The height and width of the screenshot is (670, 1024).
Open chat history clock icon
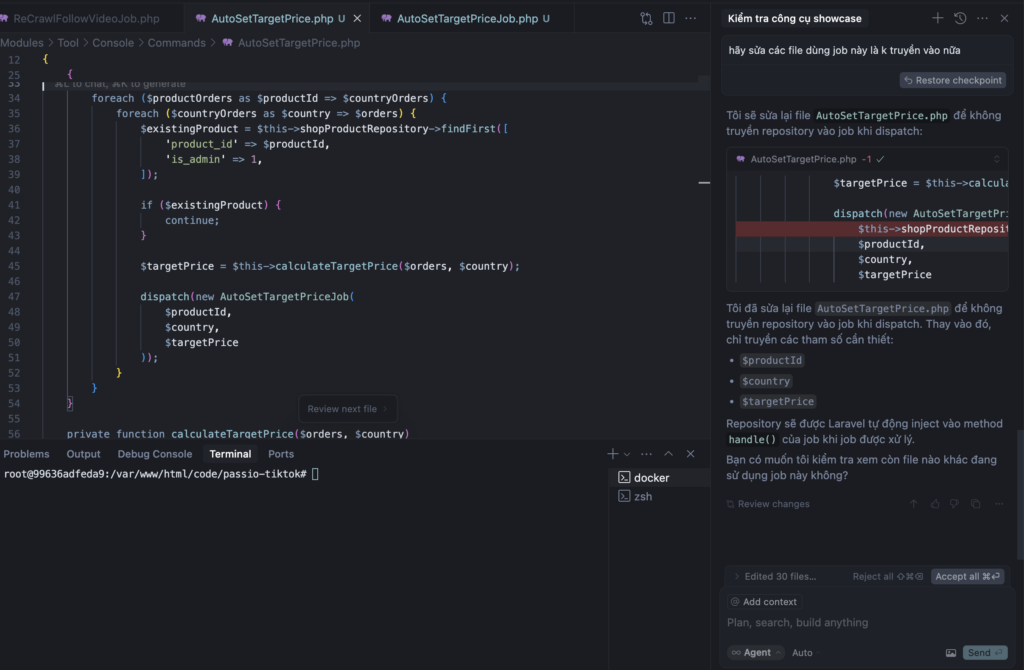pyautogui.click(x=960, y=18)
